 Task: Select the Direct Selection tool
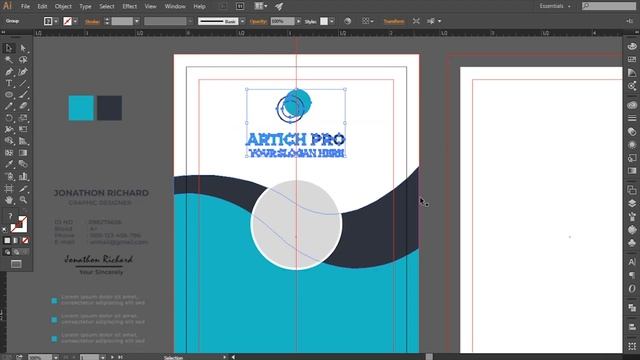[23, 48]
